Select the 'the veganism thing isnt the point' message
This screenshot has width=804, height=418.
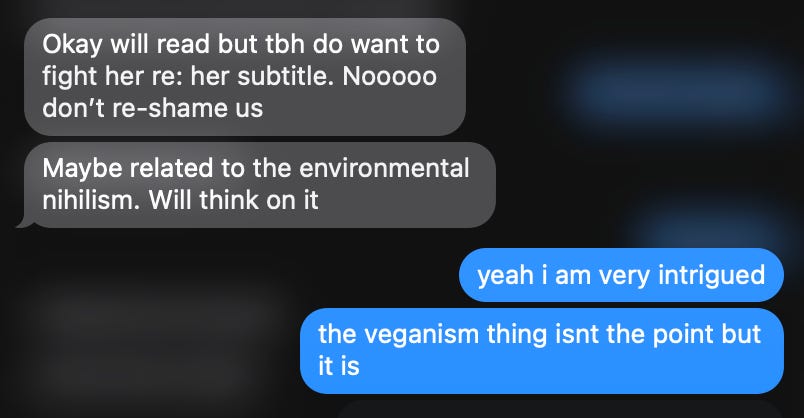pyautogui.click(x=541, y=351)
